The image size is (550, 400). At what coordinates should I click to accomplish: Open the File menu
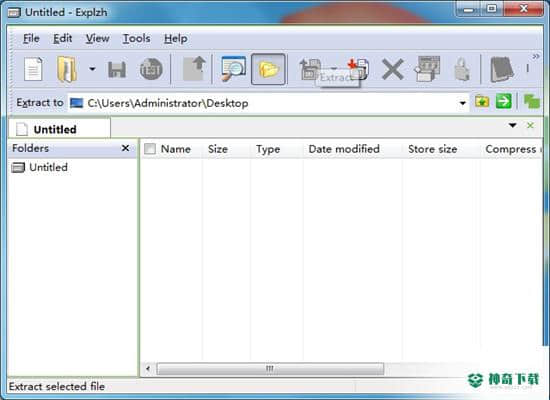pos(31,38)
